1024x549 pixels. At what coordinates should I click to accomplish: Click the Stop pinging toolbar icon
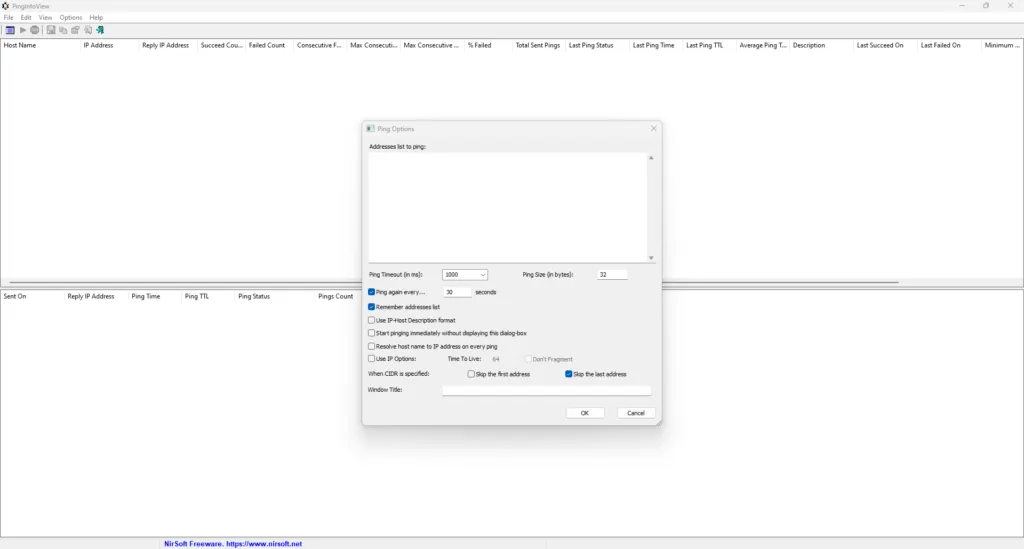tap(35, 30)
